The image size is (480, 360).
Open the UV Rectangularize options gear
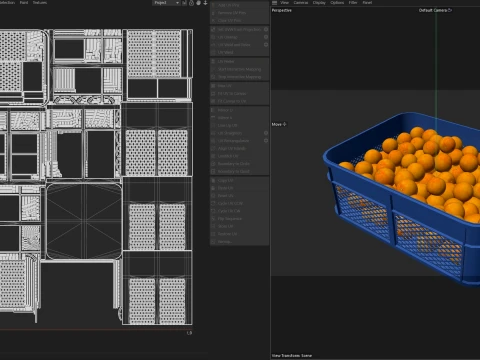click(x=266, y=141)
